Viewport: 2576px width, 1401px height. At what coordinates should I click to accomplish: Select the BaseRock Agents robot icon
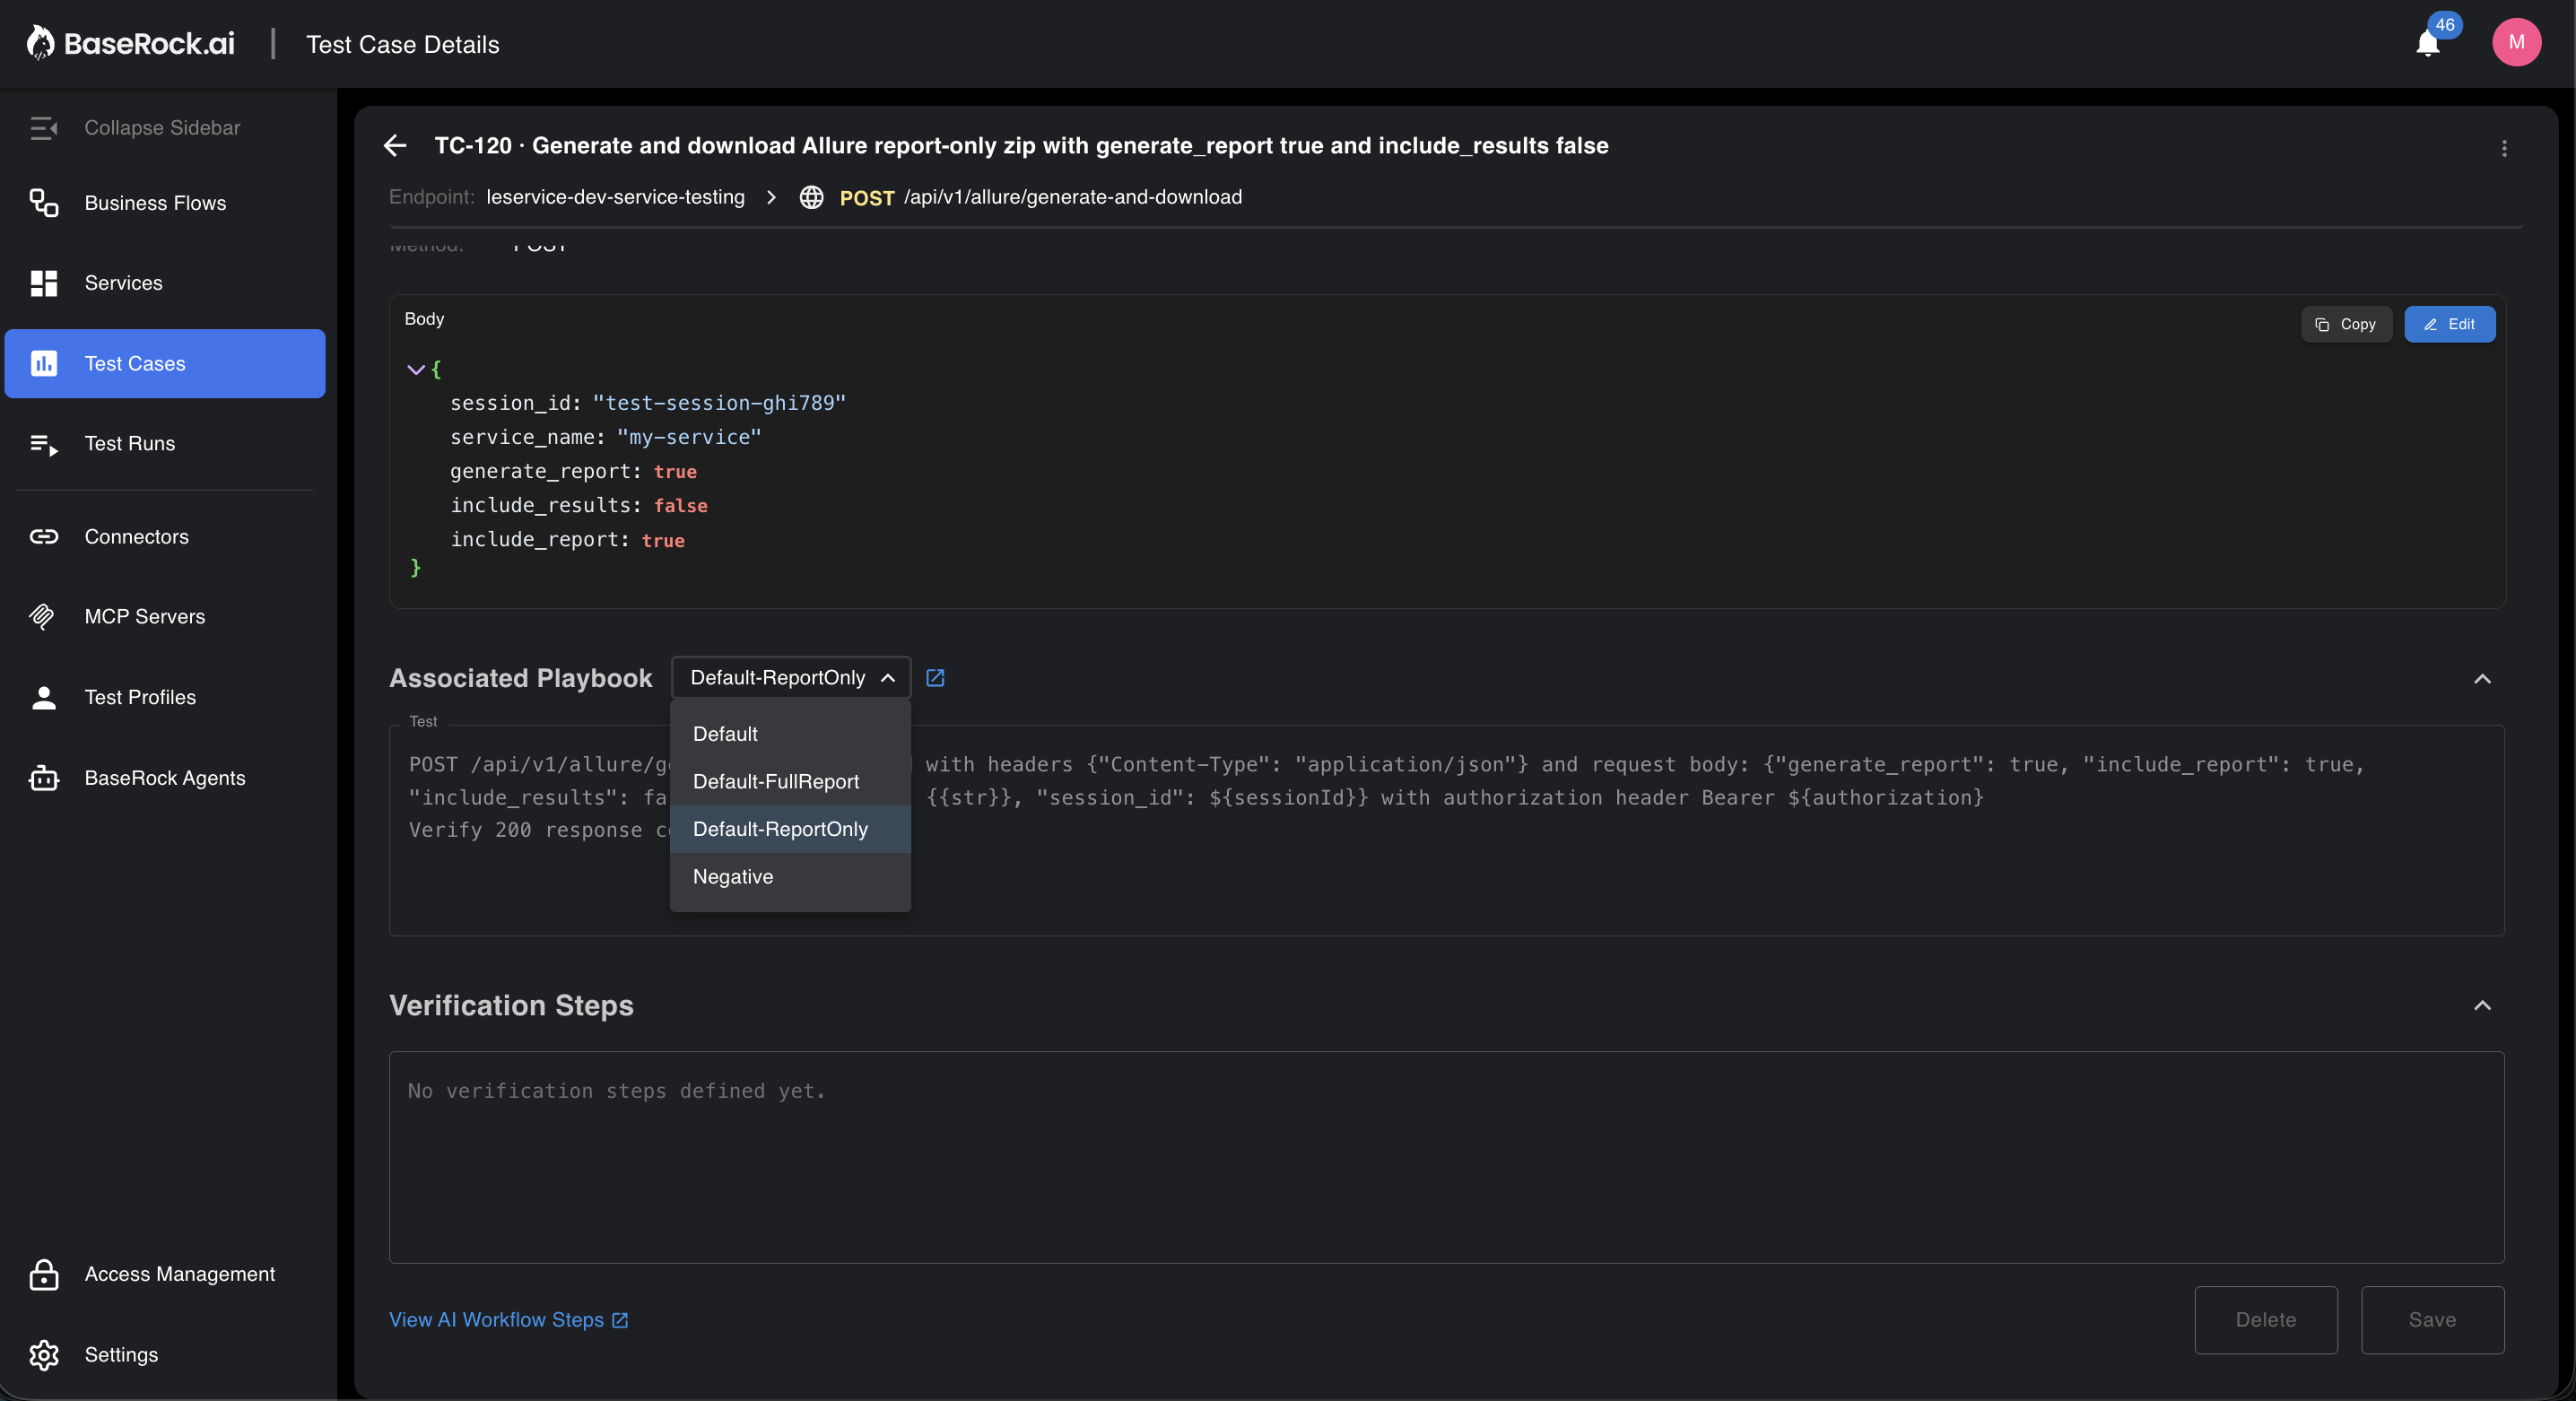[44, 778]
